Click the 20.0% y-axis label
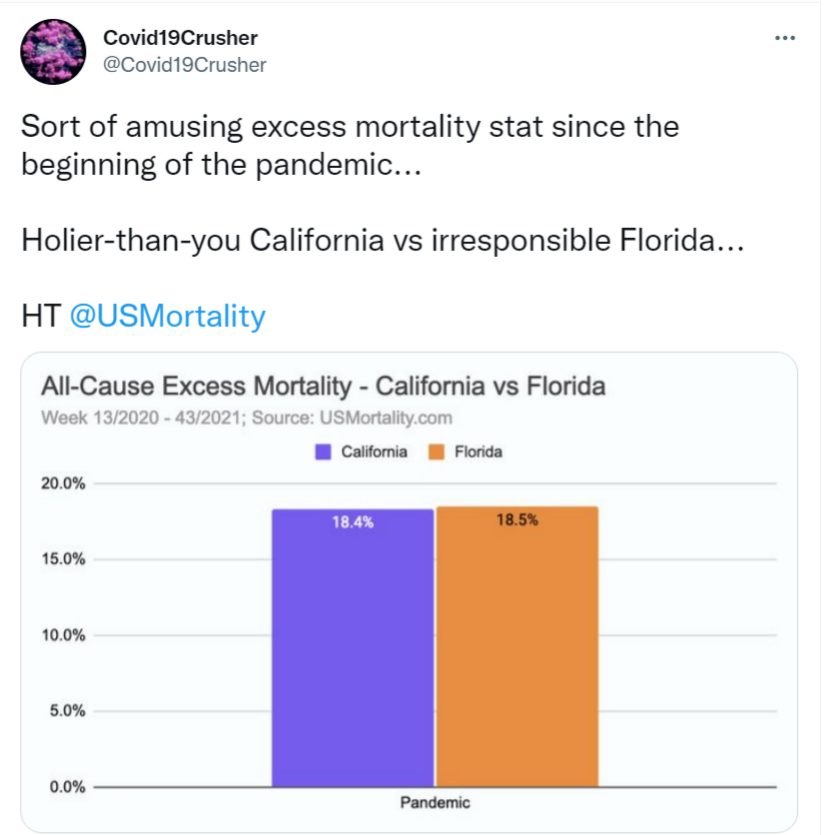836x835 pixels. coord(63,484)
